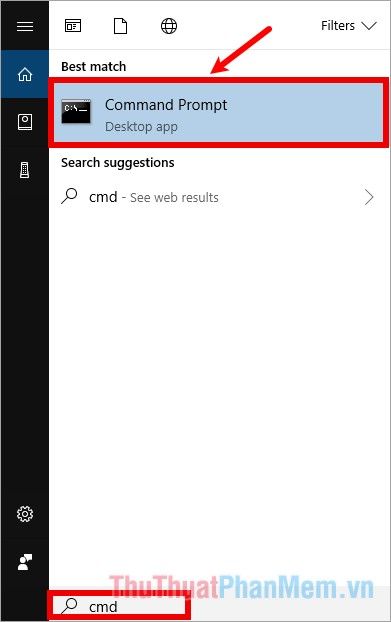
Task: Filter results by Documents icon
Action: [121, 26]
